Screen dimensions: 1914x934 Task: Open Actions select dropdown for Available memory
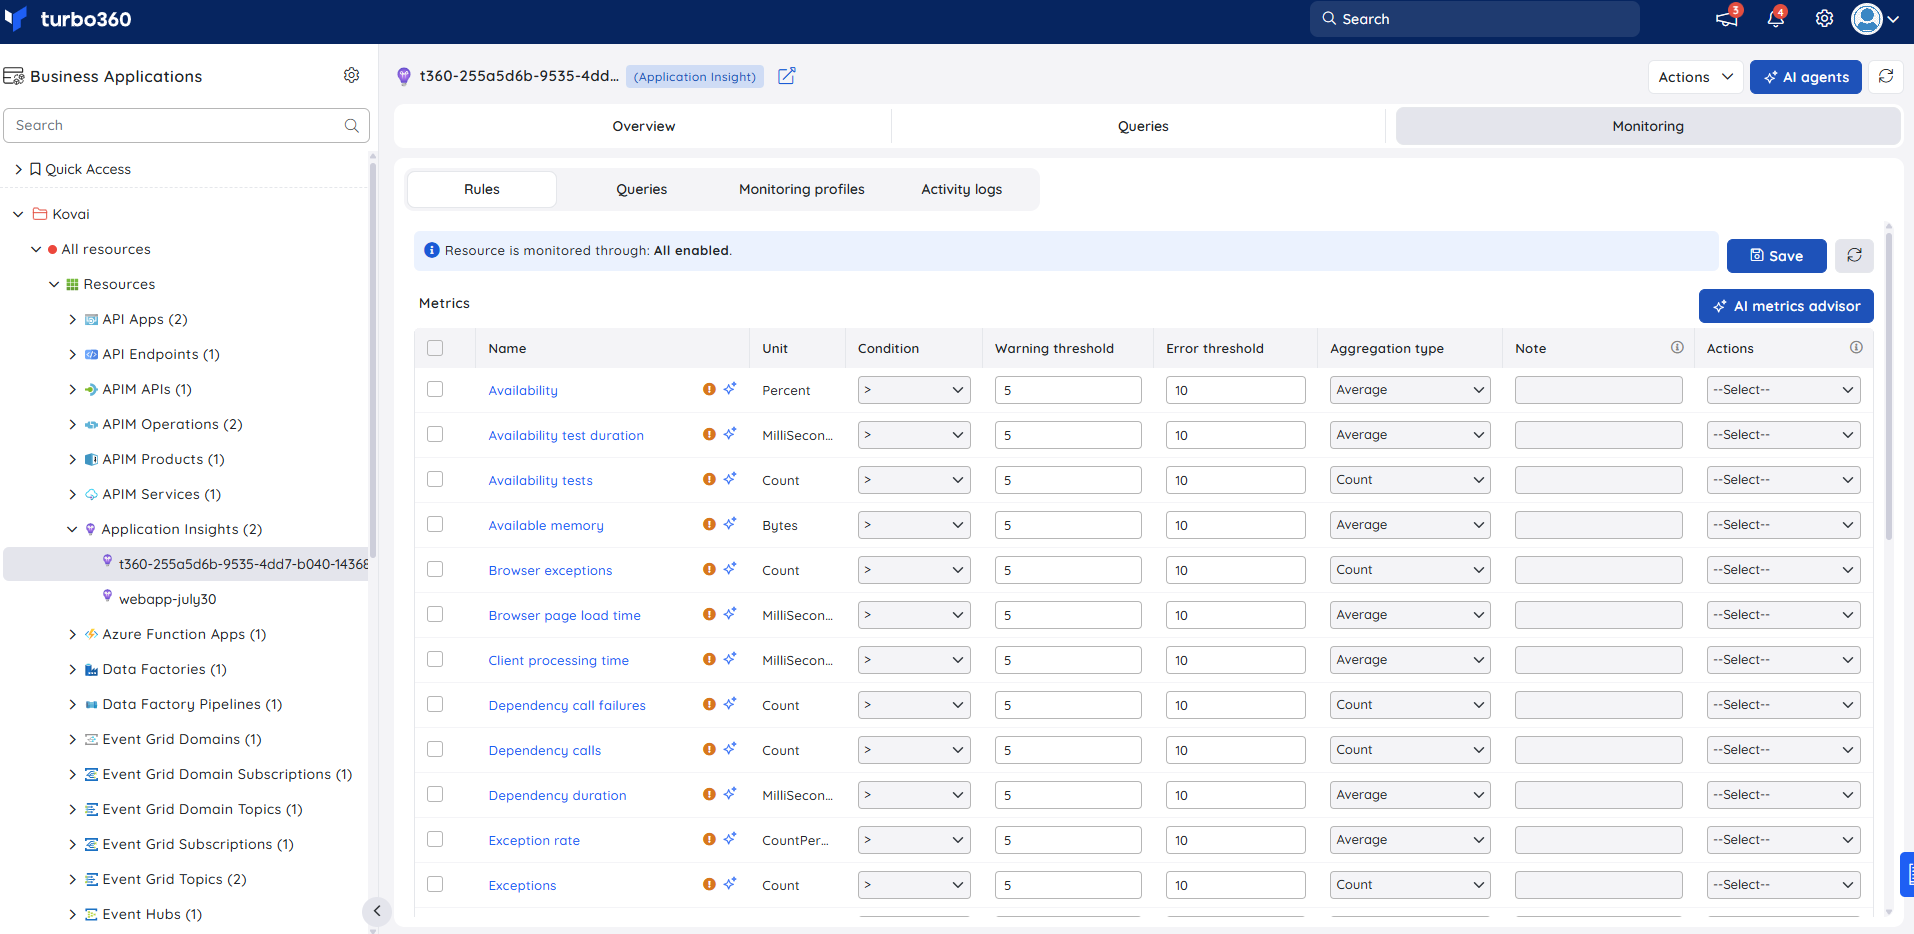1783,525
